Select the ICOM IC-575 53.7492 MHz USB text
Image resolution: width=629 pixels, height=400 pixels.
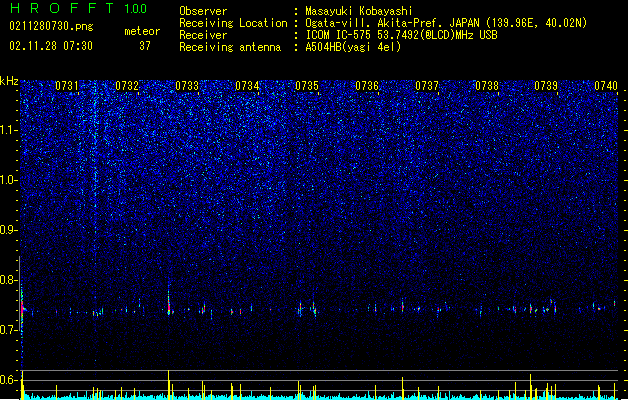tap(402, 35)
